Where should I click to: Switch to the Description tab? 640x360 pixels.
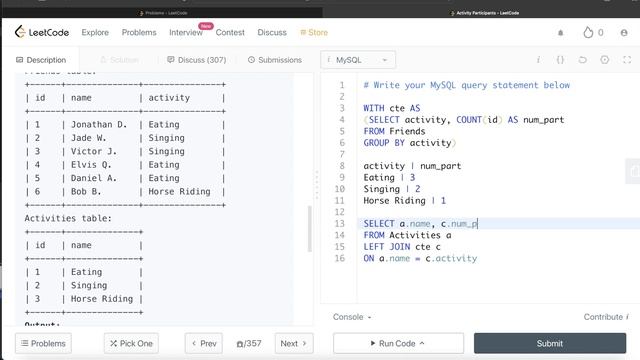[x=41, y=60]
